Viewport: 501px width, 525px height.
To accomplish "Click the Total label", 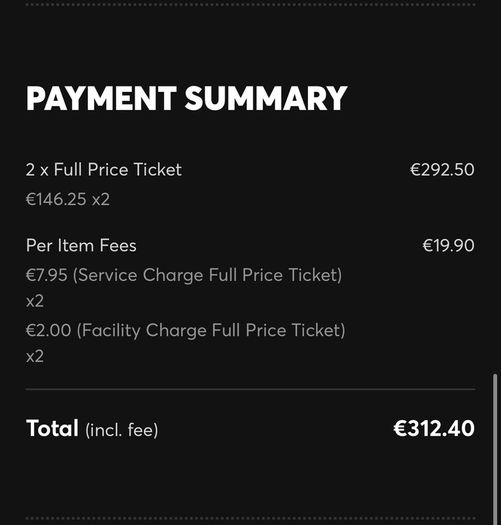I will 52,428.
